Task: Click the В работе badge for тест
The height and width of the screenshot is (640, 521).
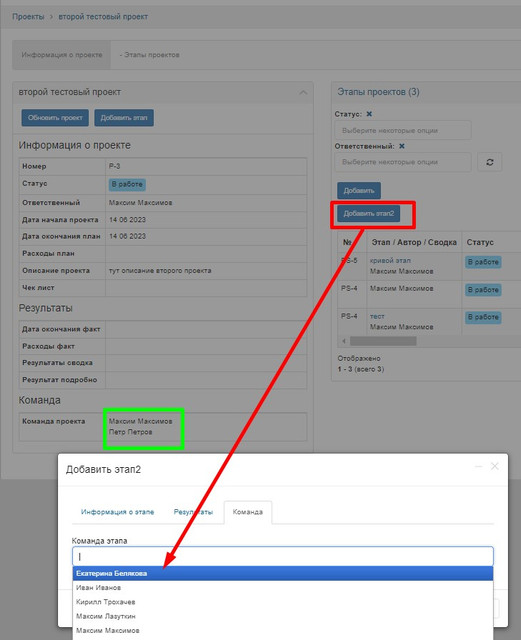Action: click(483, 317)
